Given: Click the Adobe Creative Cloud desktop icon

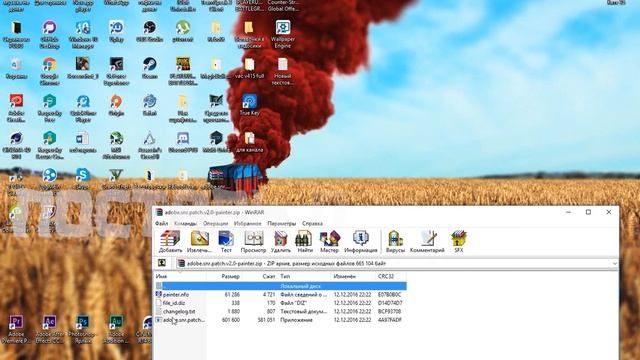Looking at the screenshot, I should 16,107.
